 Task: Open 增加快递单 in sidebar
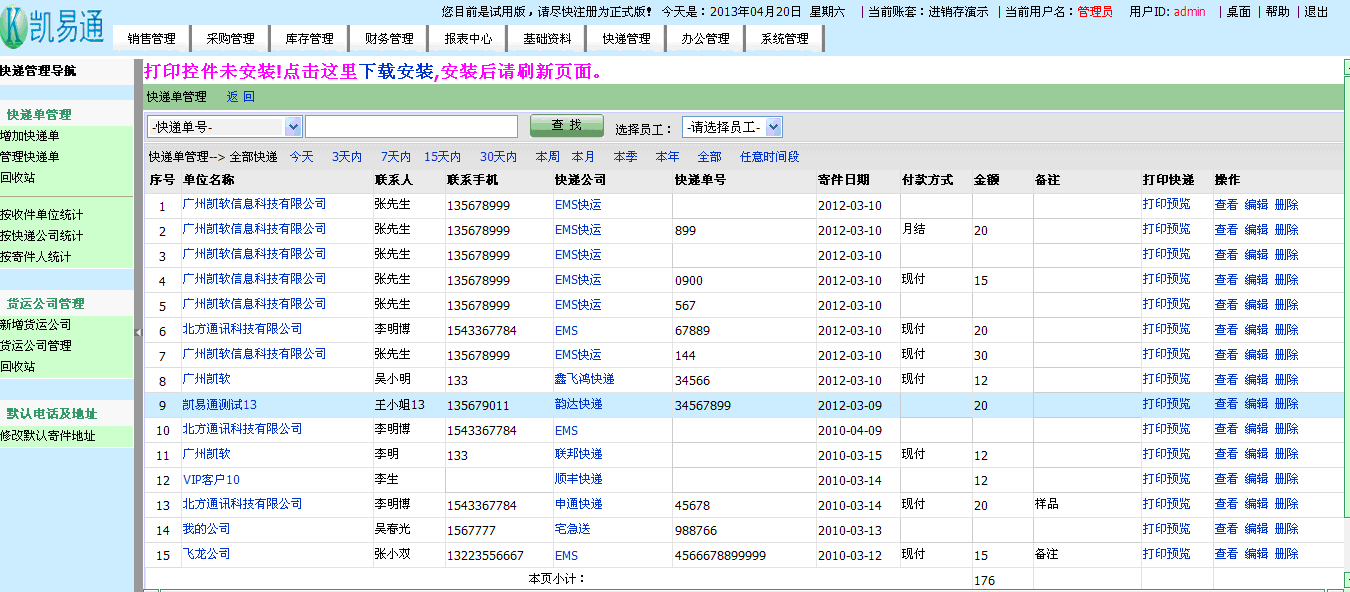coord(30,136)
